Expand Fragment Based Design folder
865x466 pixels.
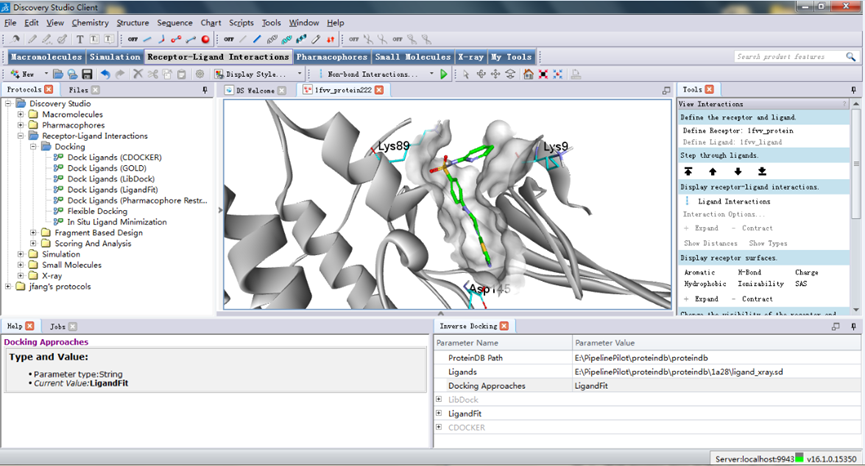[33, 233]
